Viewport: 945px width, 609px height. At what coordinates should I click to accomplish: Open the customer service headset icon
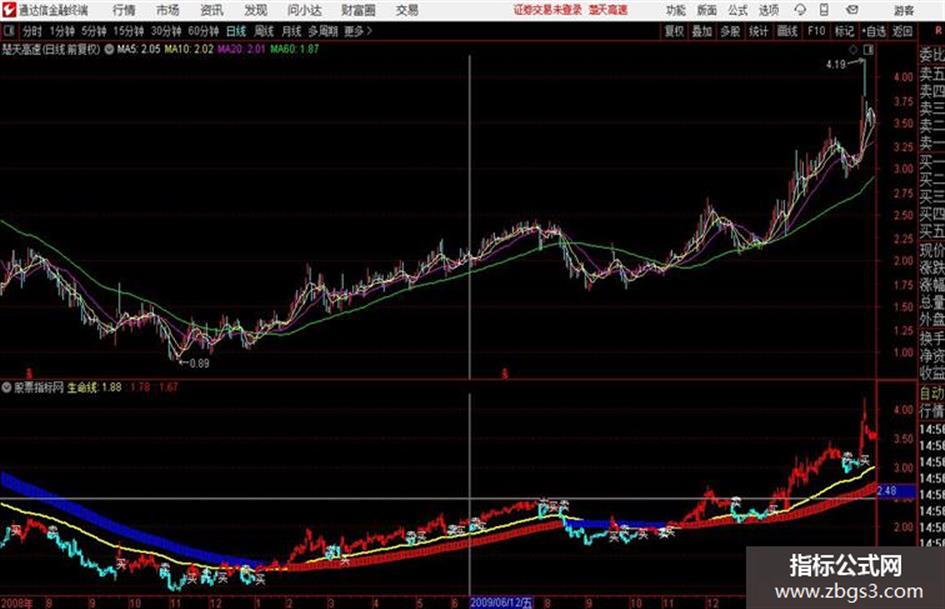800,10
